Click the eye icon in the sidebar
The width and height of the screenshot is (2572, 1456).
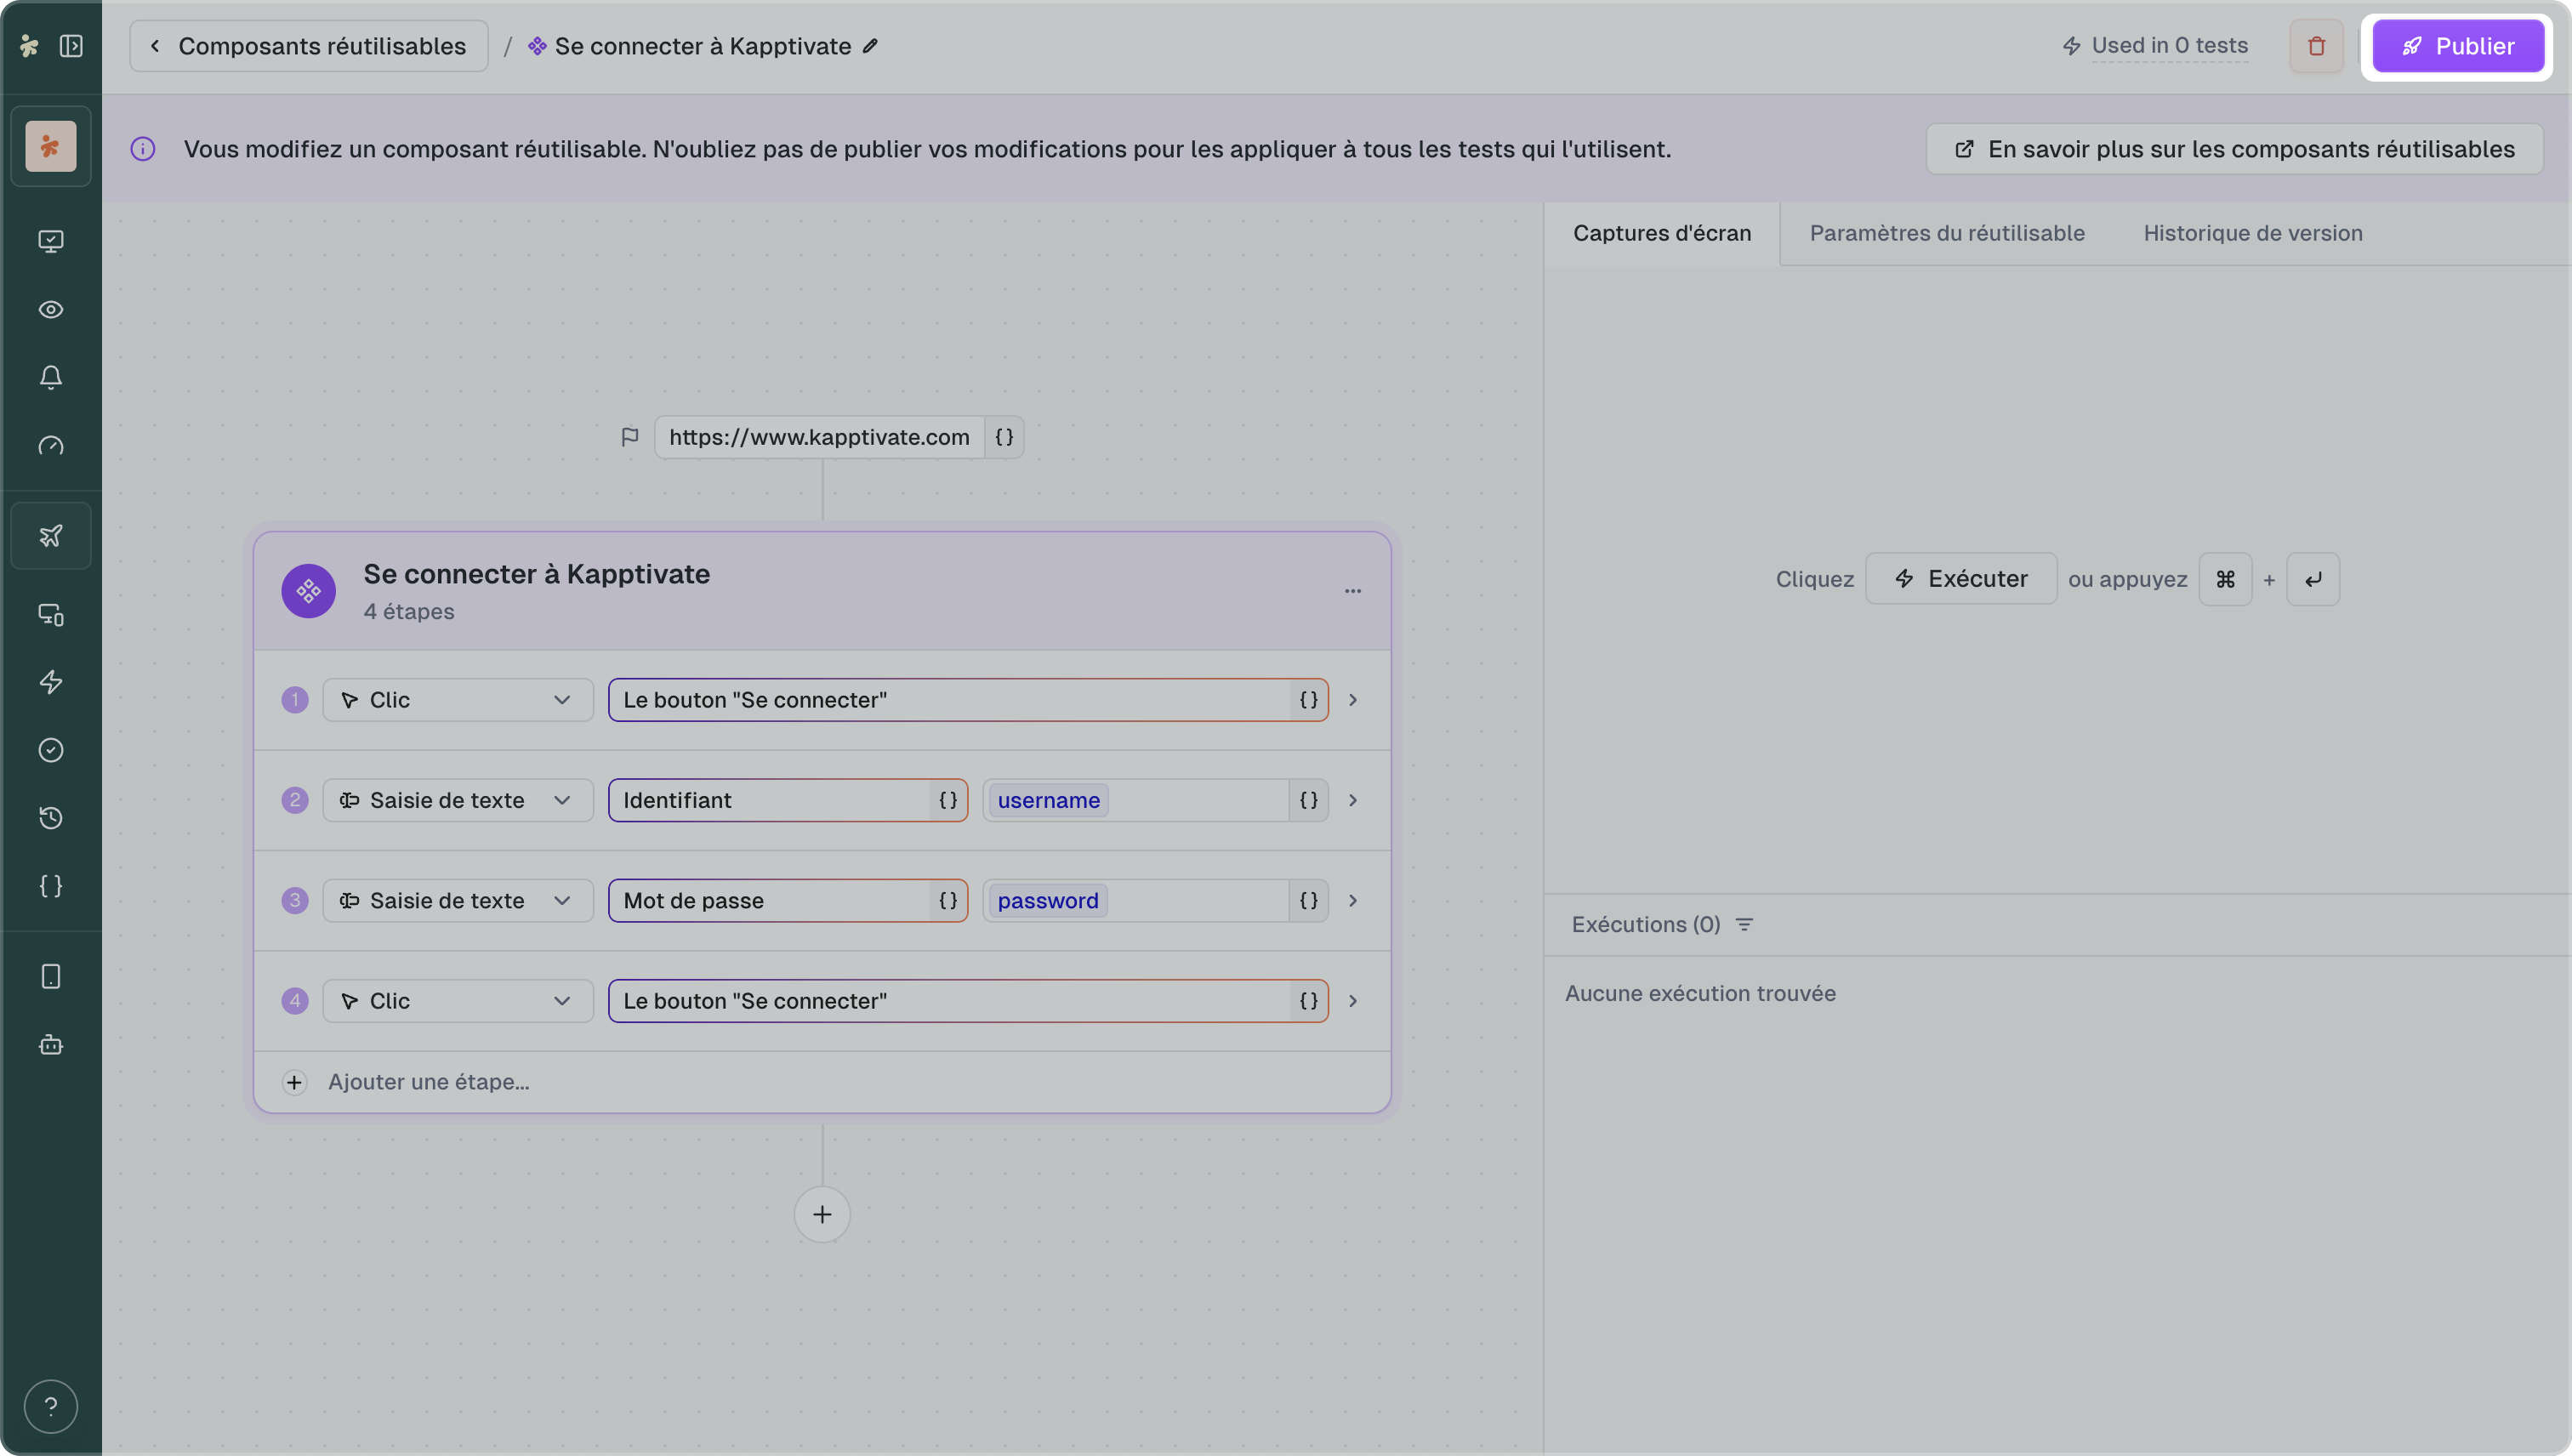pyautogui.click(x=51, y=309)
